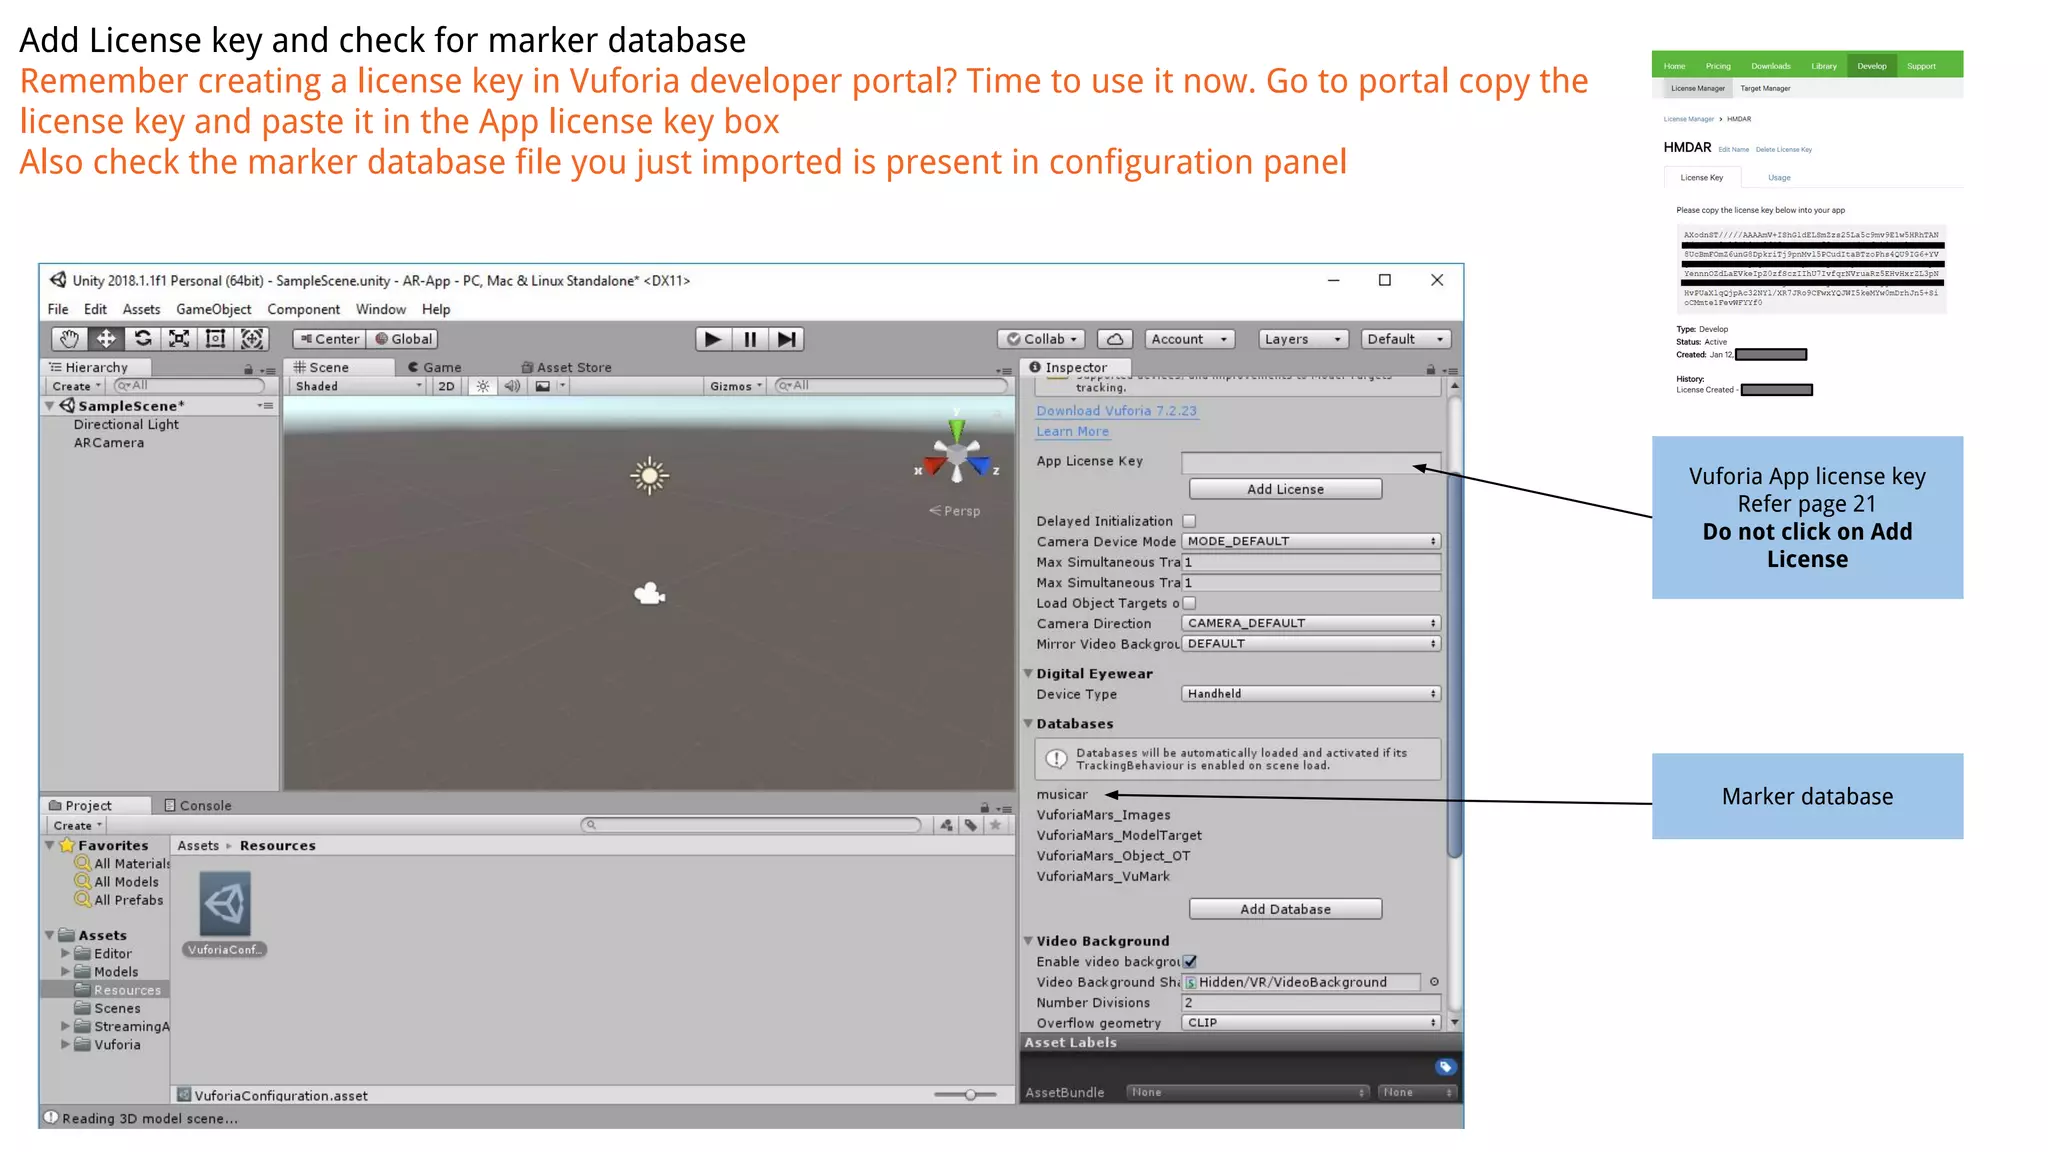Open the File menu
The image size is (2048, 1152).
pos(58,310)
